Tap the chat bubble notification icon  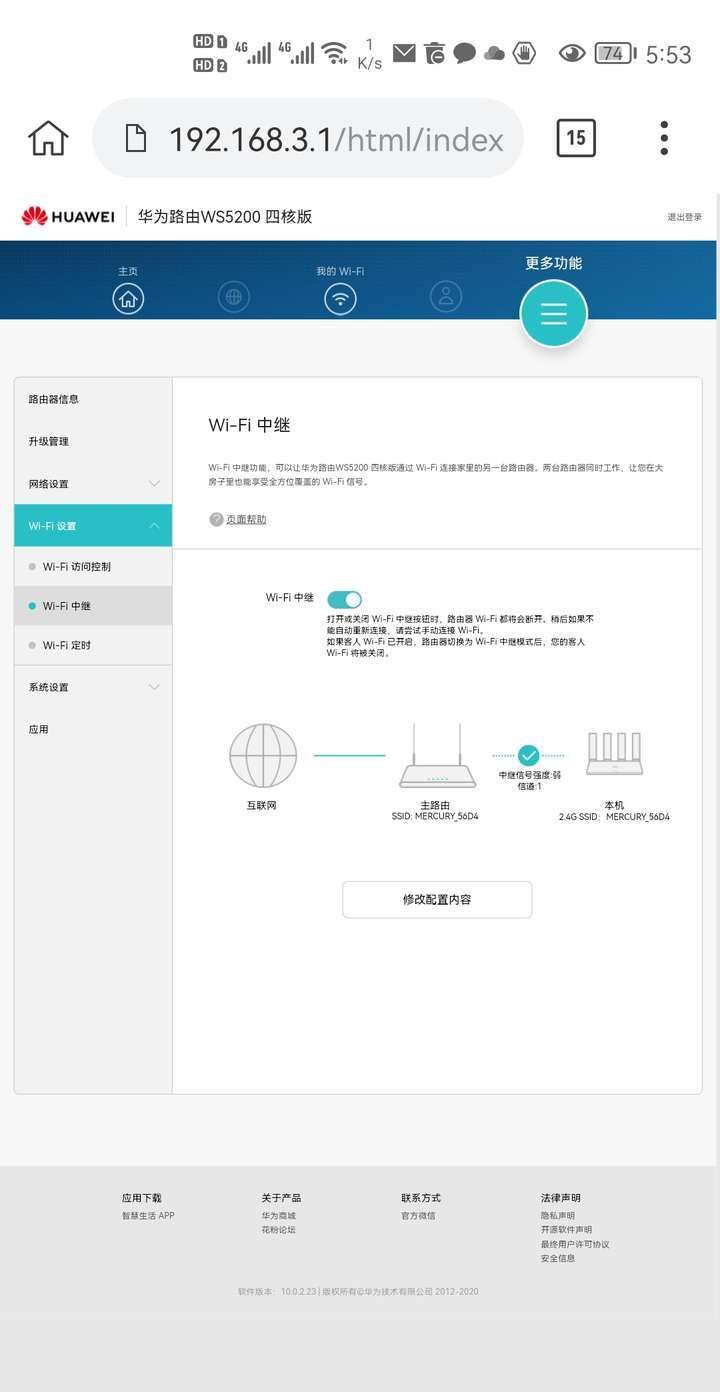pyautogui.click(x=464, y=53)
